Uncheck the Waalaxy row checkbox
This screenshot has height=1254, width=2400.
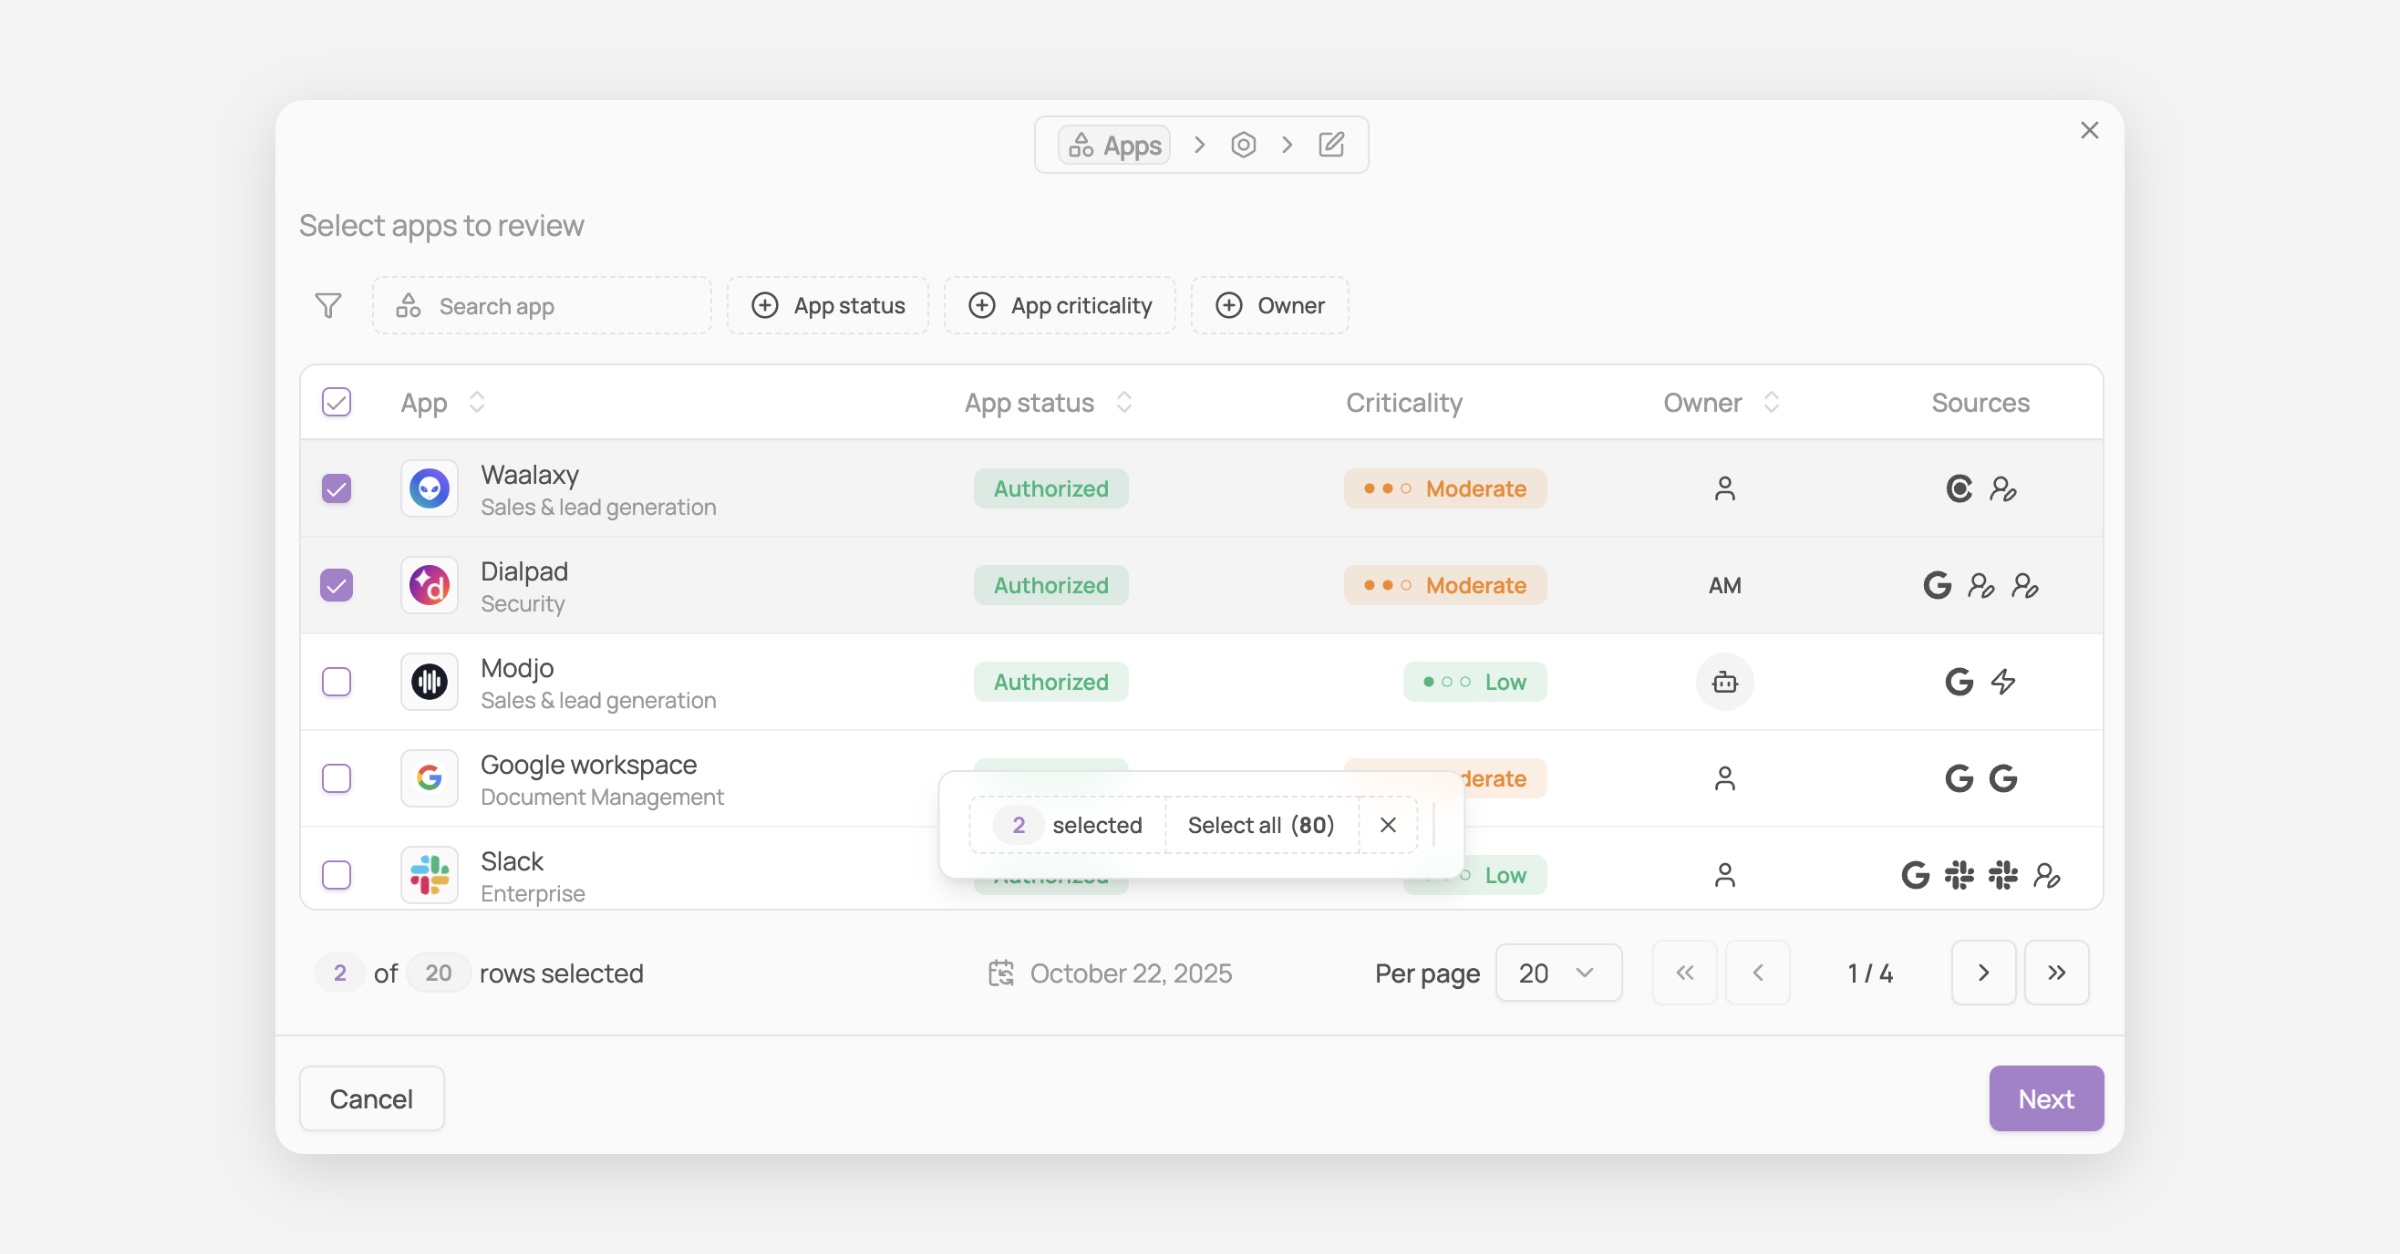tap(337, 489)
